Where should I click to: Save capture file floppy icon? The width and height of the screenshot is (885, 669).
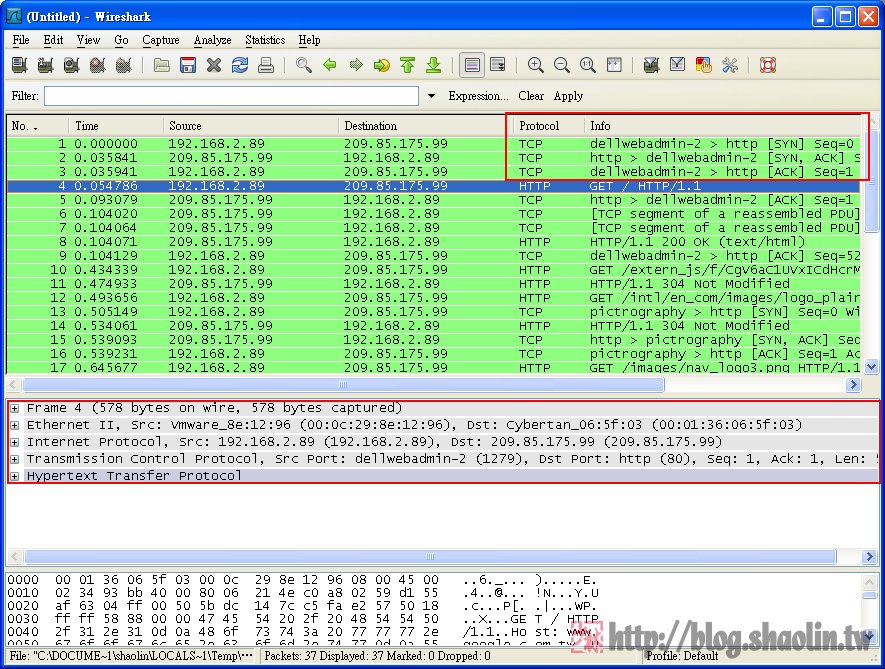[x=188, y=65]
